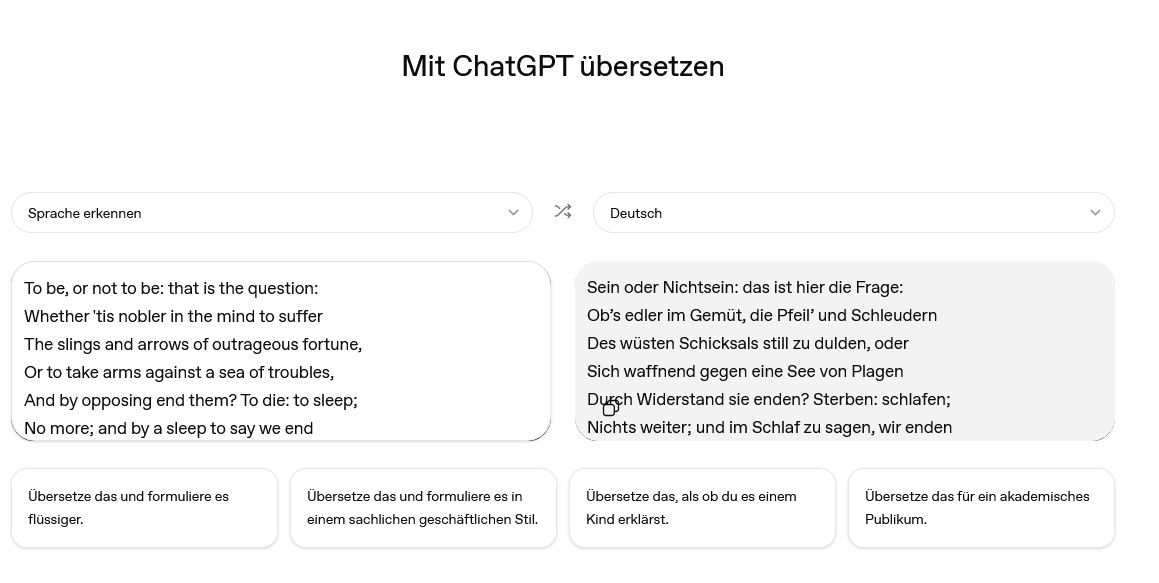Click the German line "Ob's edler im Gemüt"

(762, 316)
